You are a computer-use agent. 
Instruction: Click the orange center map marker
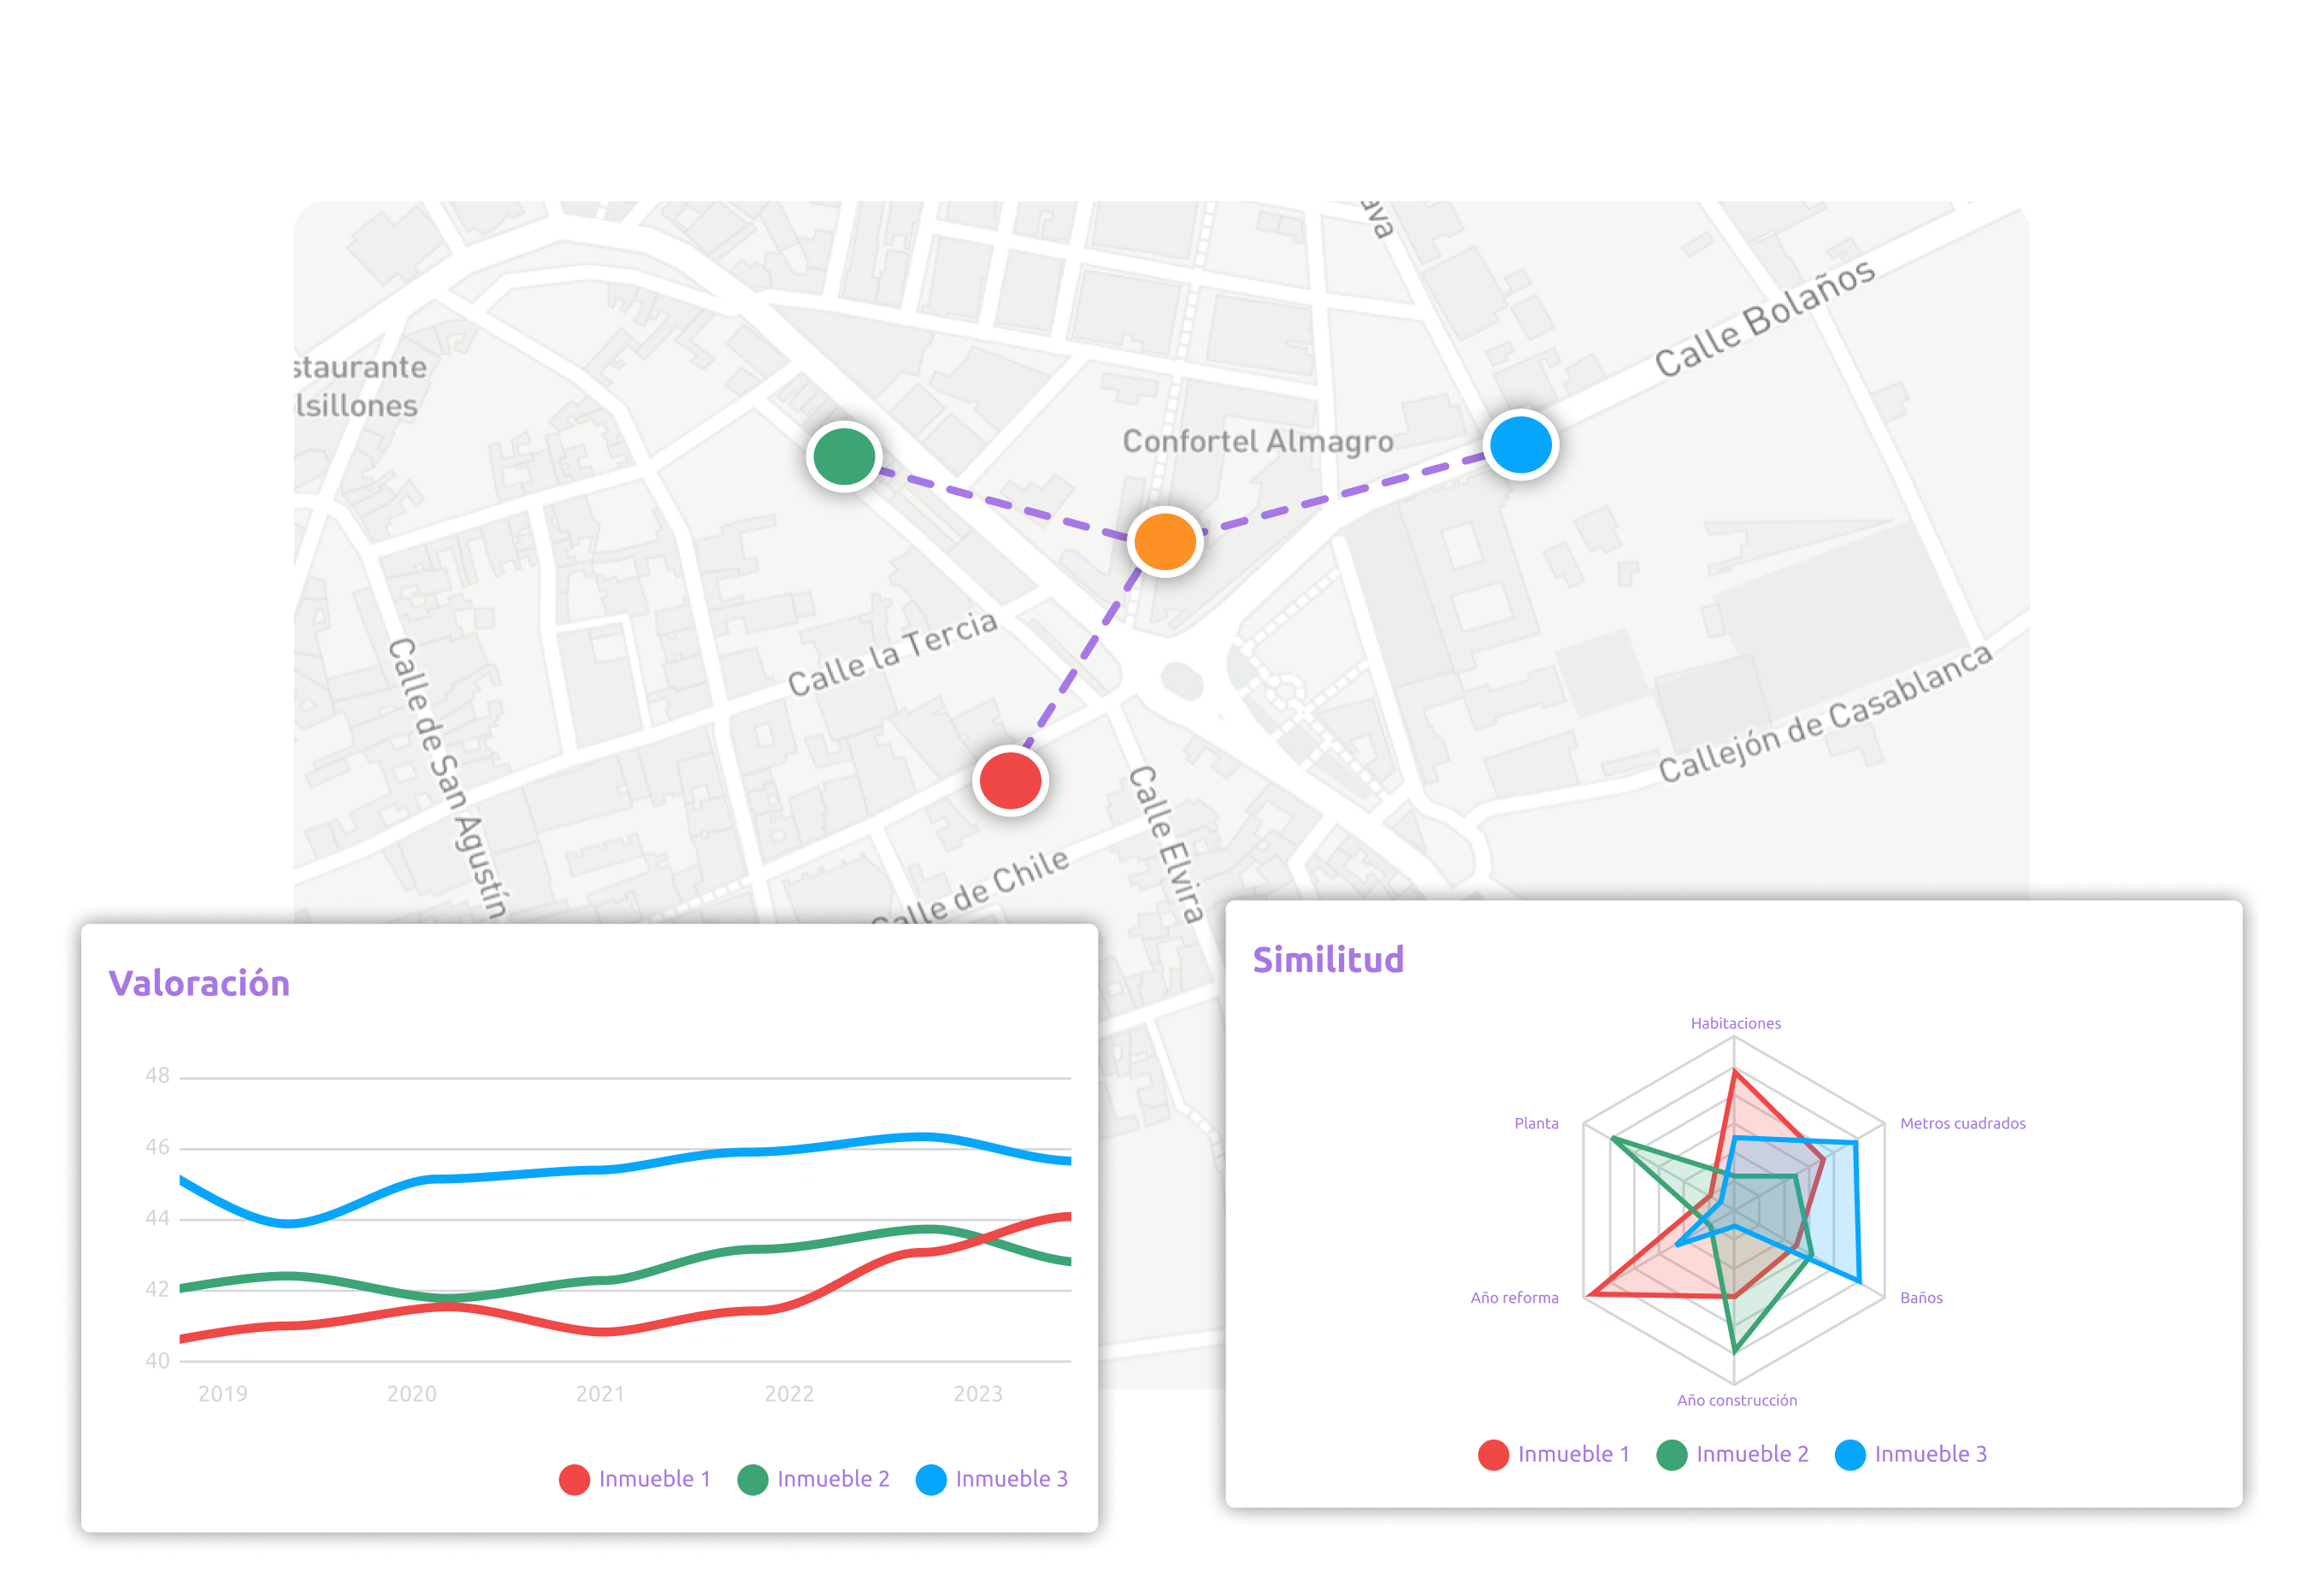click(x=1165, y=541)
